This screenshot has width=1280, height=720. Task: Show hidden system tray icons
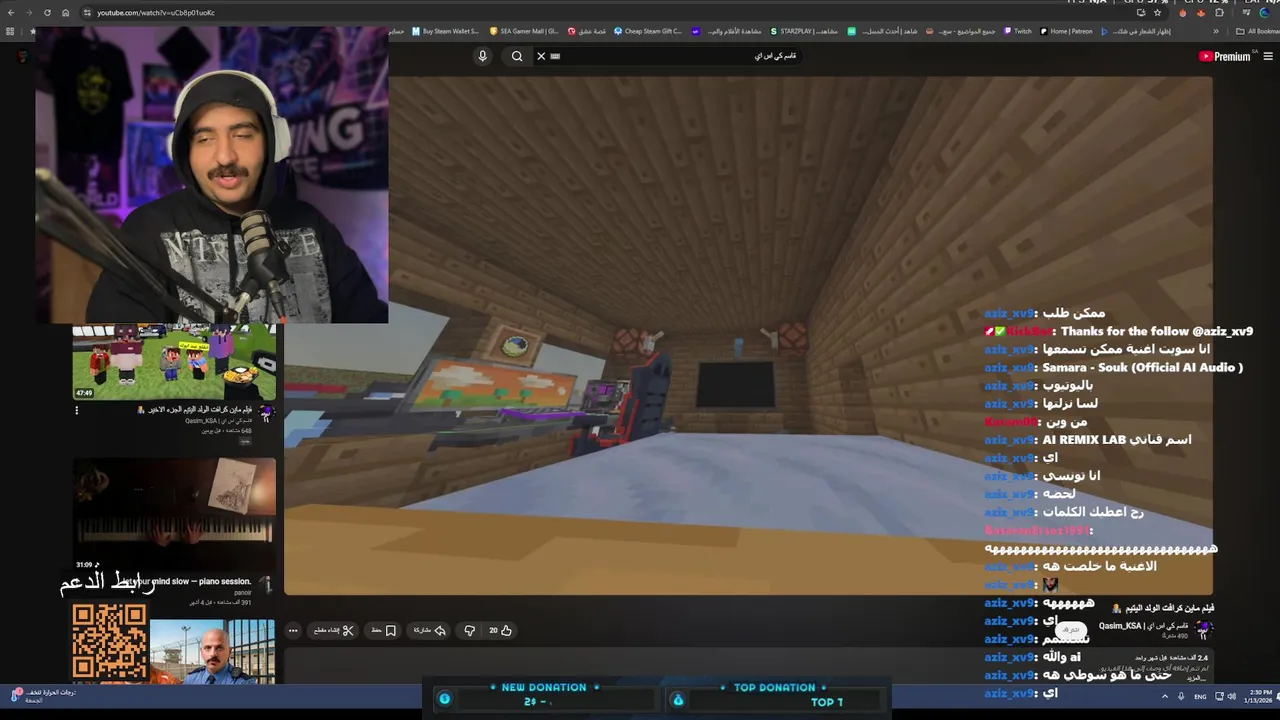[x=1166, y=696]
